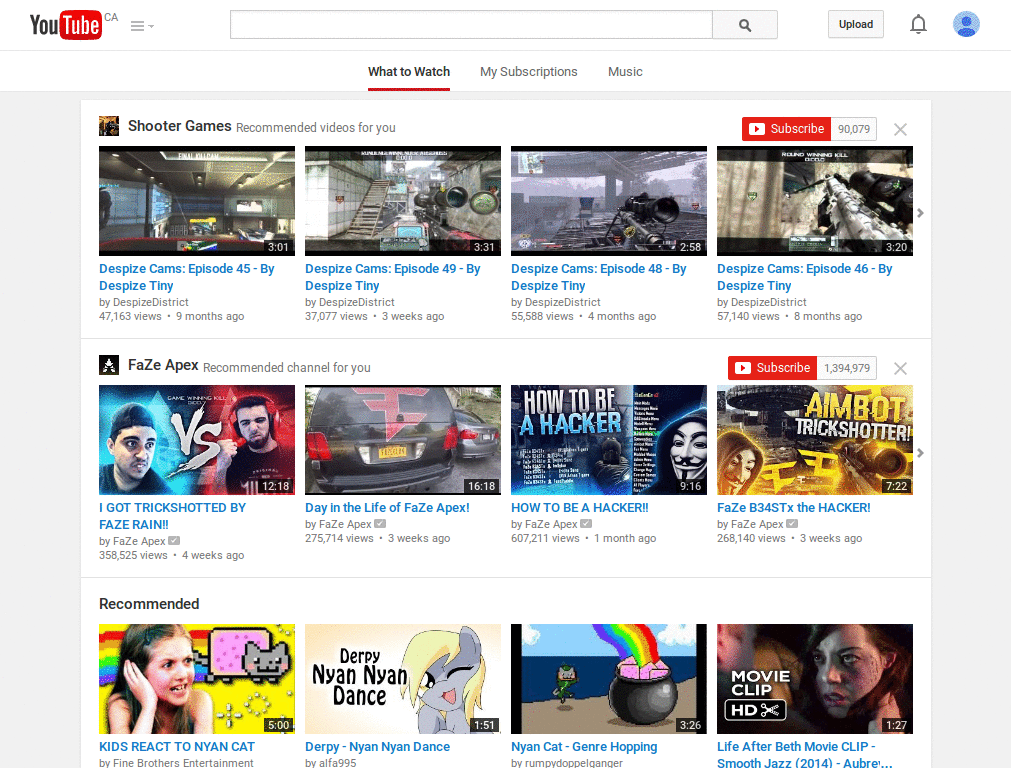This screenshot has width=1024, height=768.
Task: Open title KIDS REACT TO NYAN CAT
Action: click(177, 746)
